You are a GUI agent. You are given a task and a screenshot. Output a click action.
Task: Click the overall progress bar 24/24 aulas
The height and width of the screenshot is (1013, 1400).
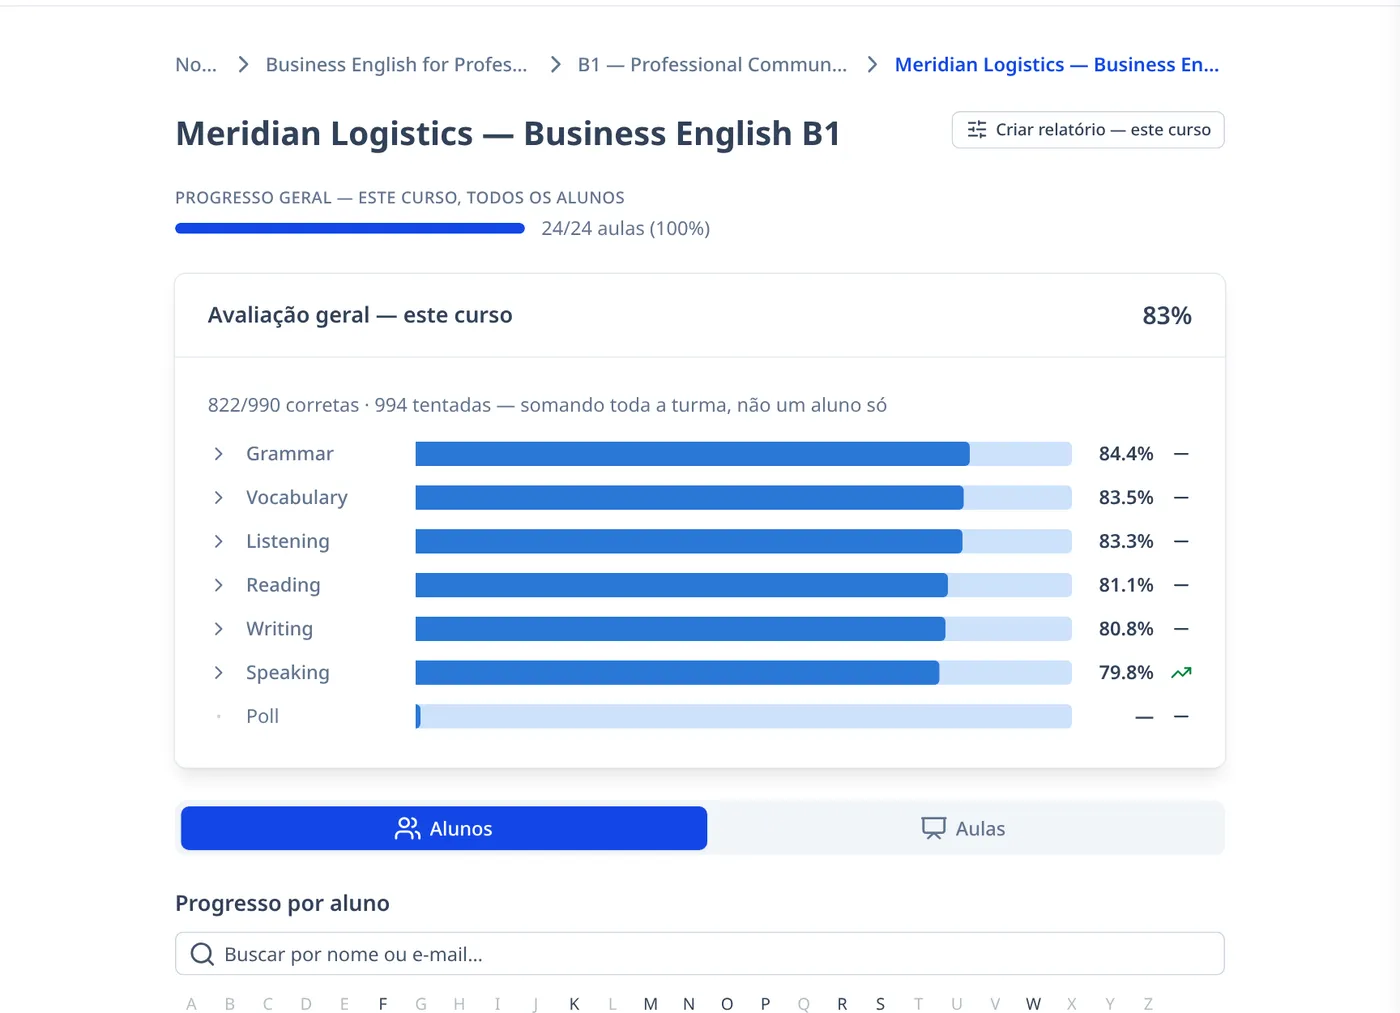click(350, 228)
